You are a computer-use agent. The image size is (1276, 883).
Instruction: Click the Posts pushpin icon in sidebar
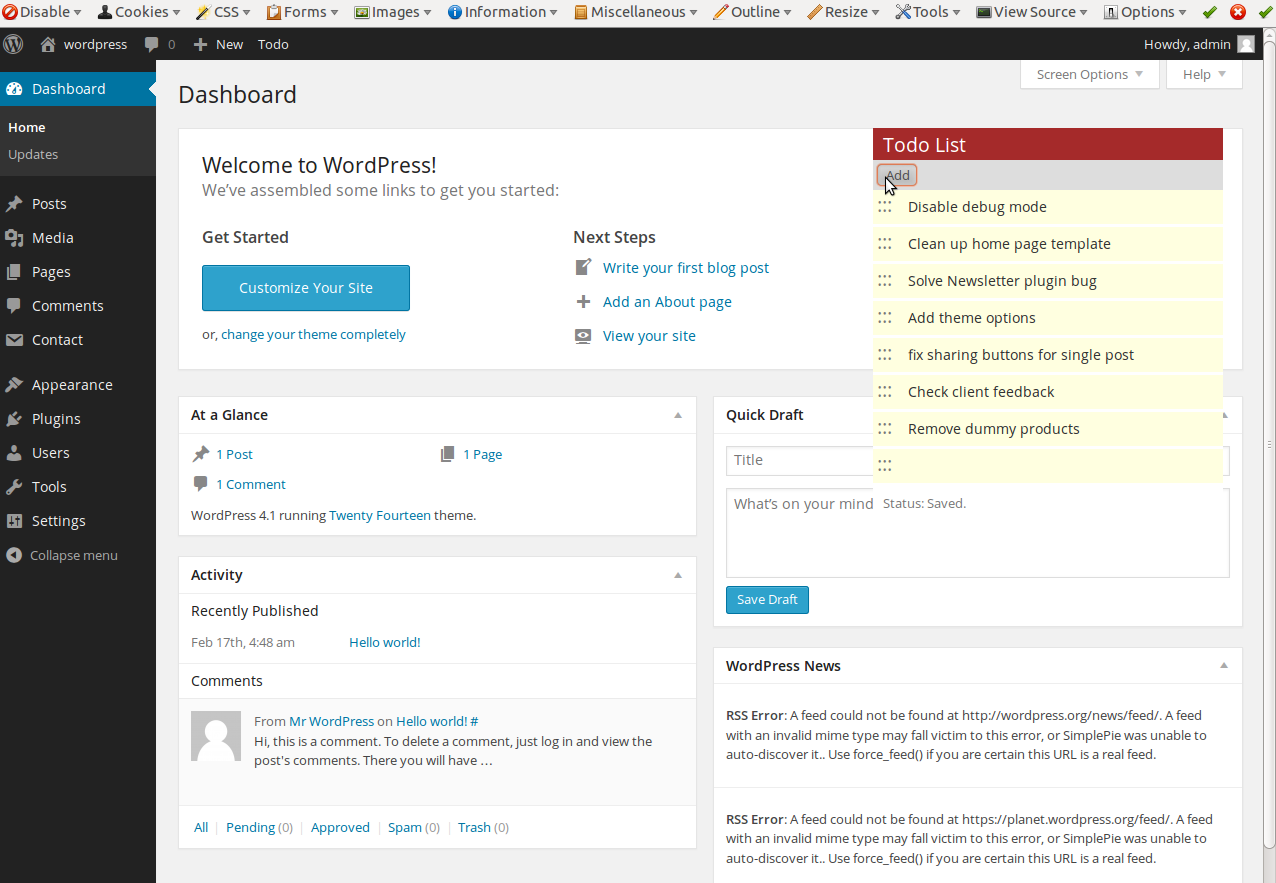(x=14, y=204)
